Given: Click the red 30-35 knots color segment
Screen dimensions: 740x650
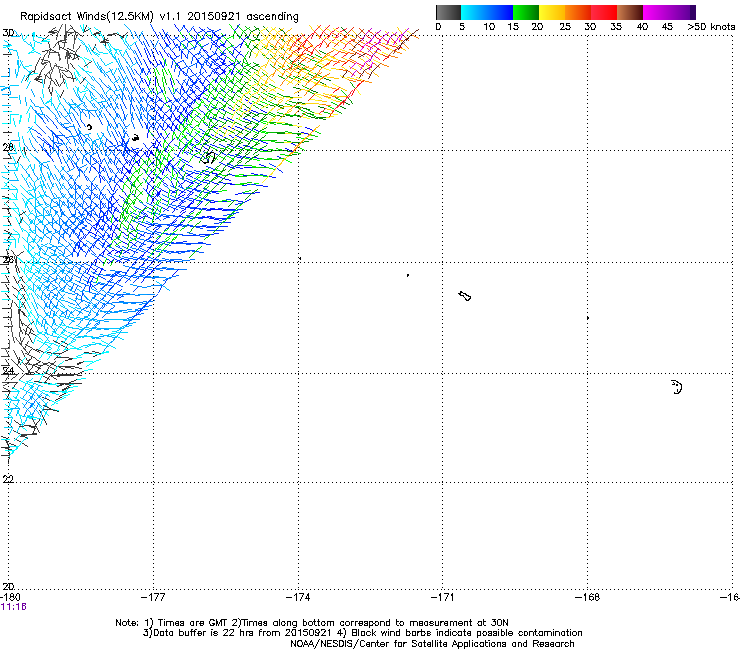Looking at the screenshot, I should click(604, 12).
